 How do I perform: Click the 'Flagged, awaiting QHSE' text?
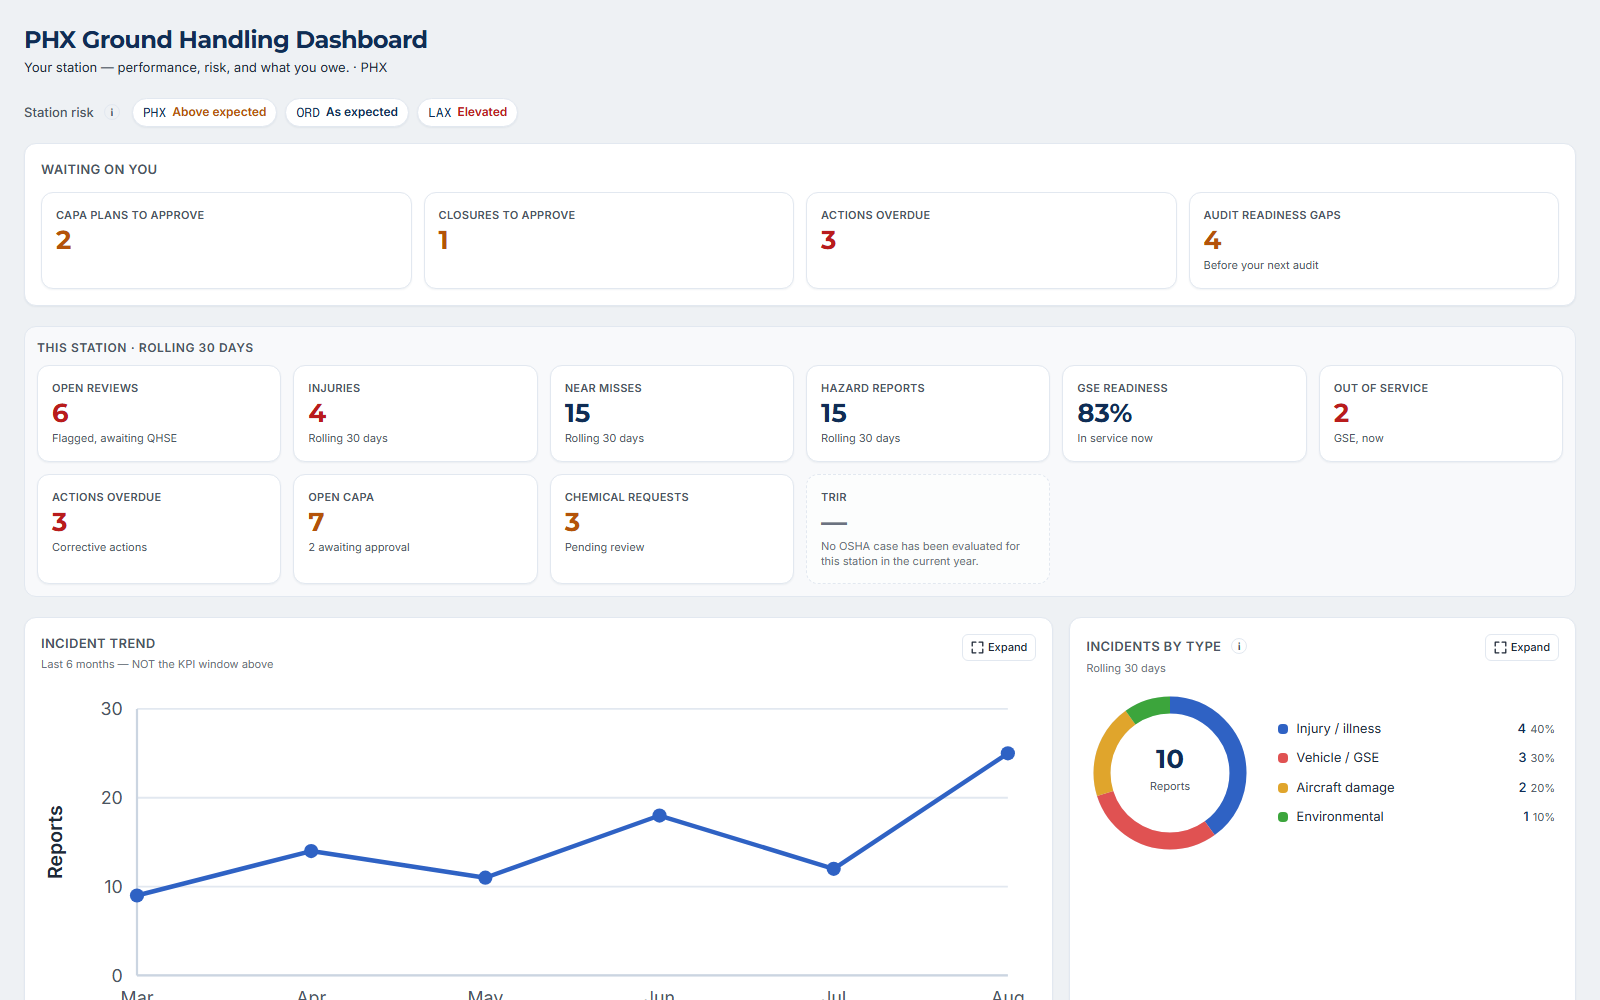click(x=114, y=438)
